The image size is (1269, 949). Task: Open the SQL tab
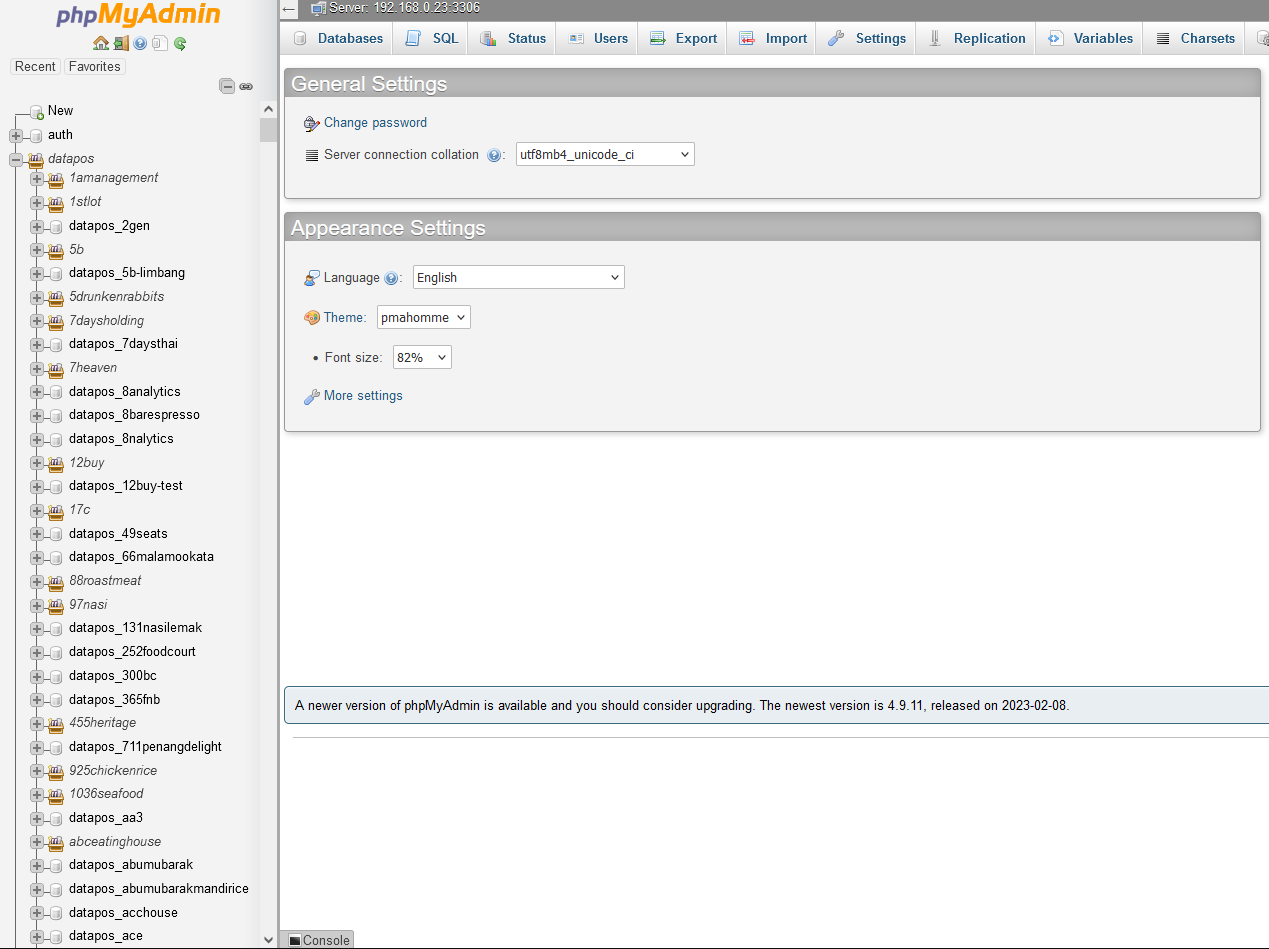click(432, 38)
